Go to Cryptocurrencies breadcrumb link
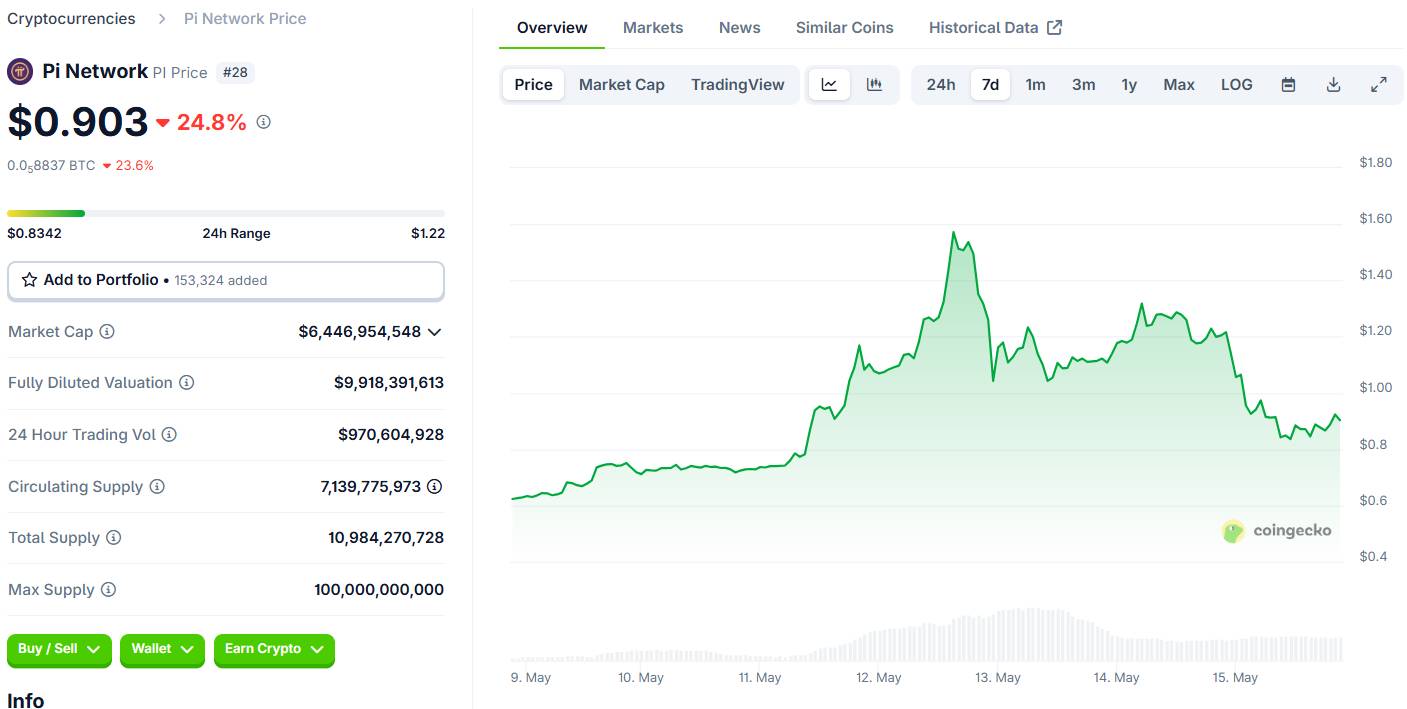Viewport: 1407px width, 709px height. [71, 18]
